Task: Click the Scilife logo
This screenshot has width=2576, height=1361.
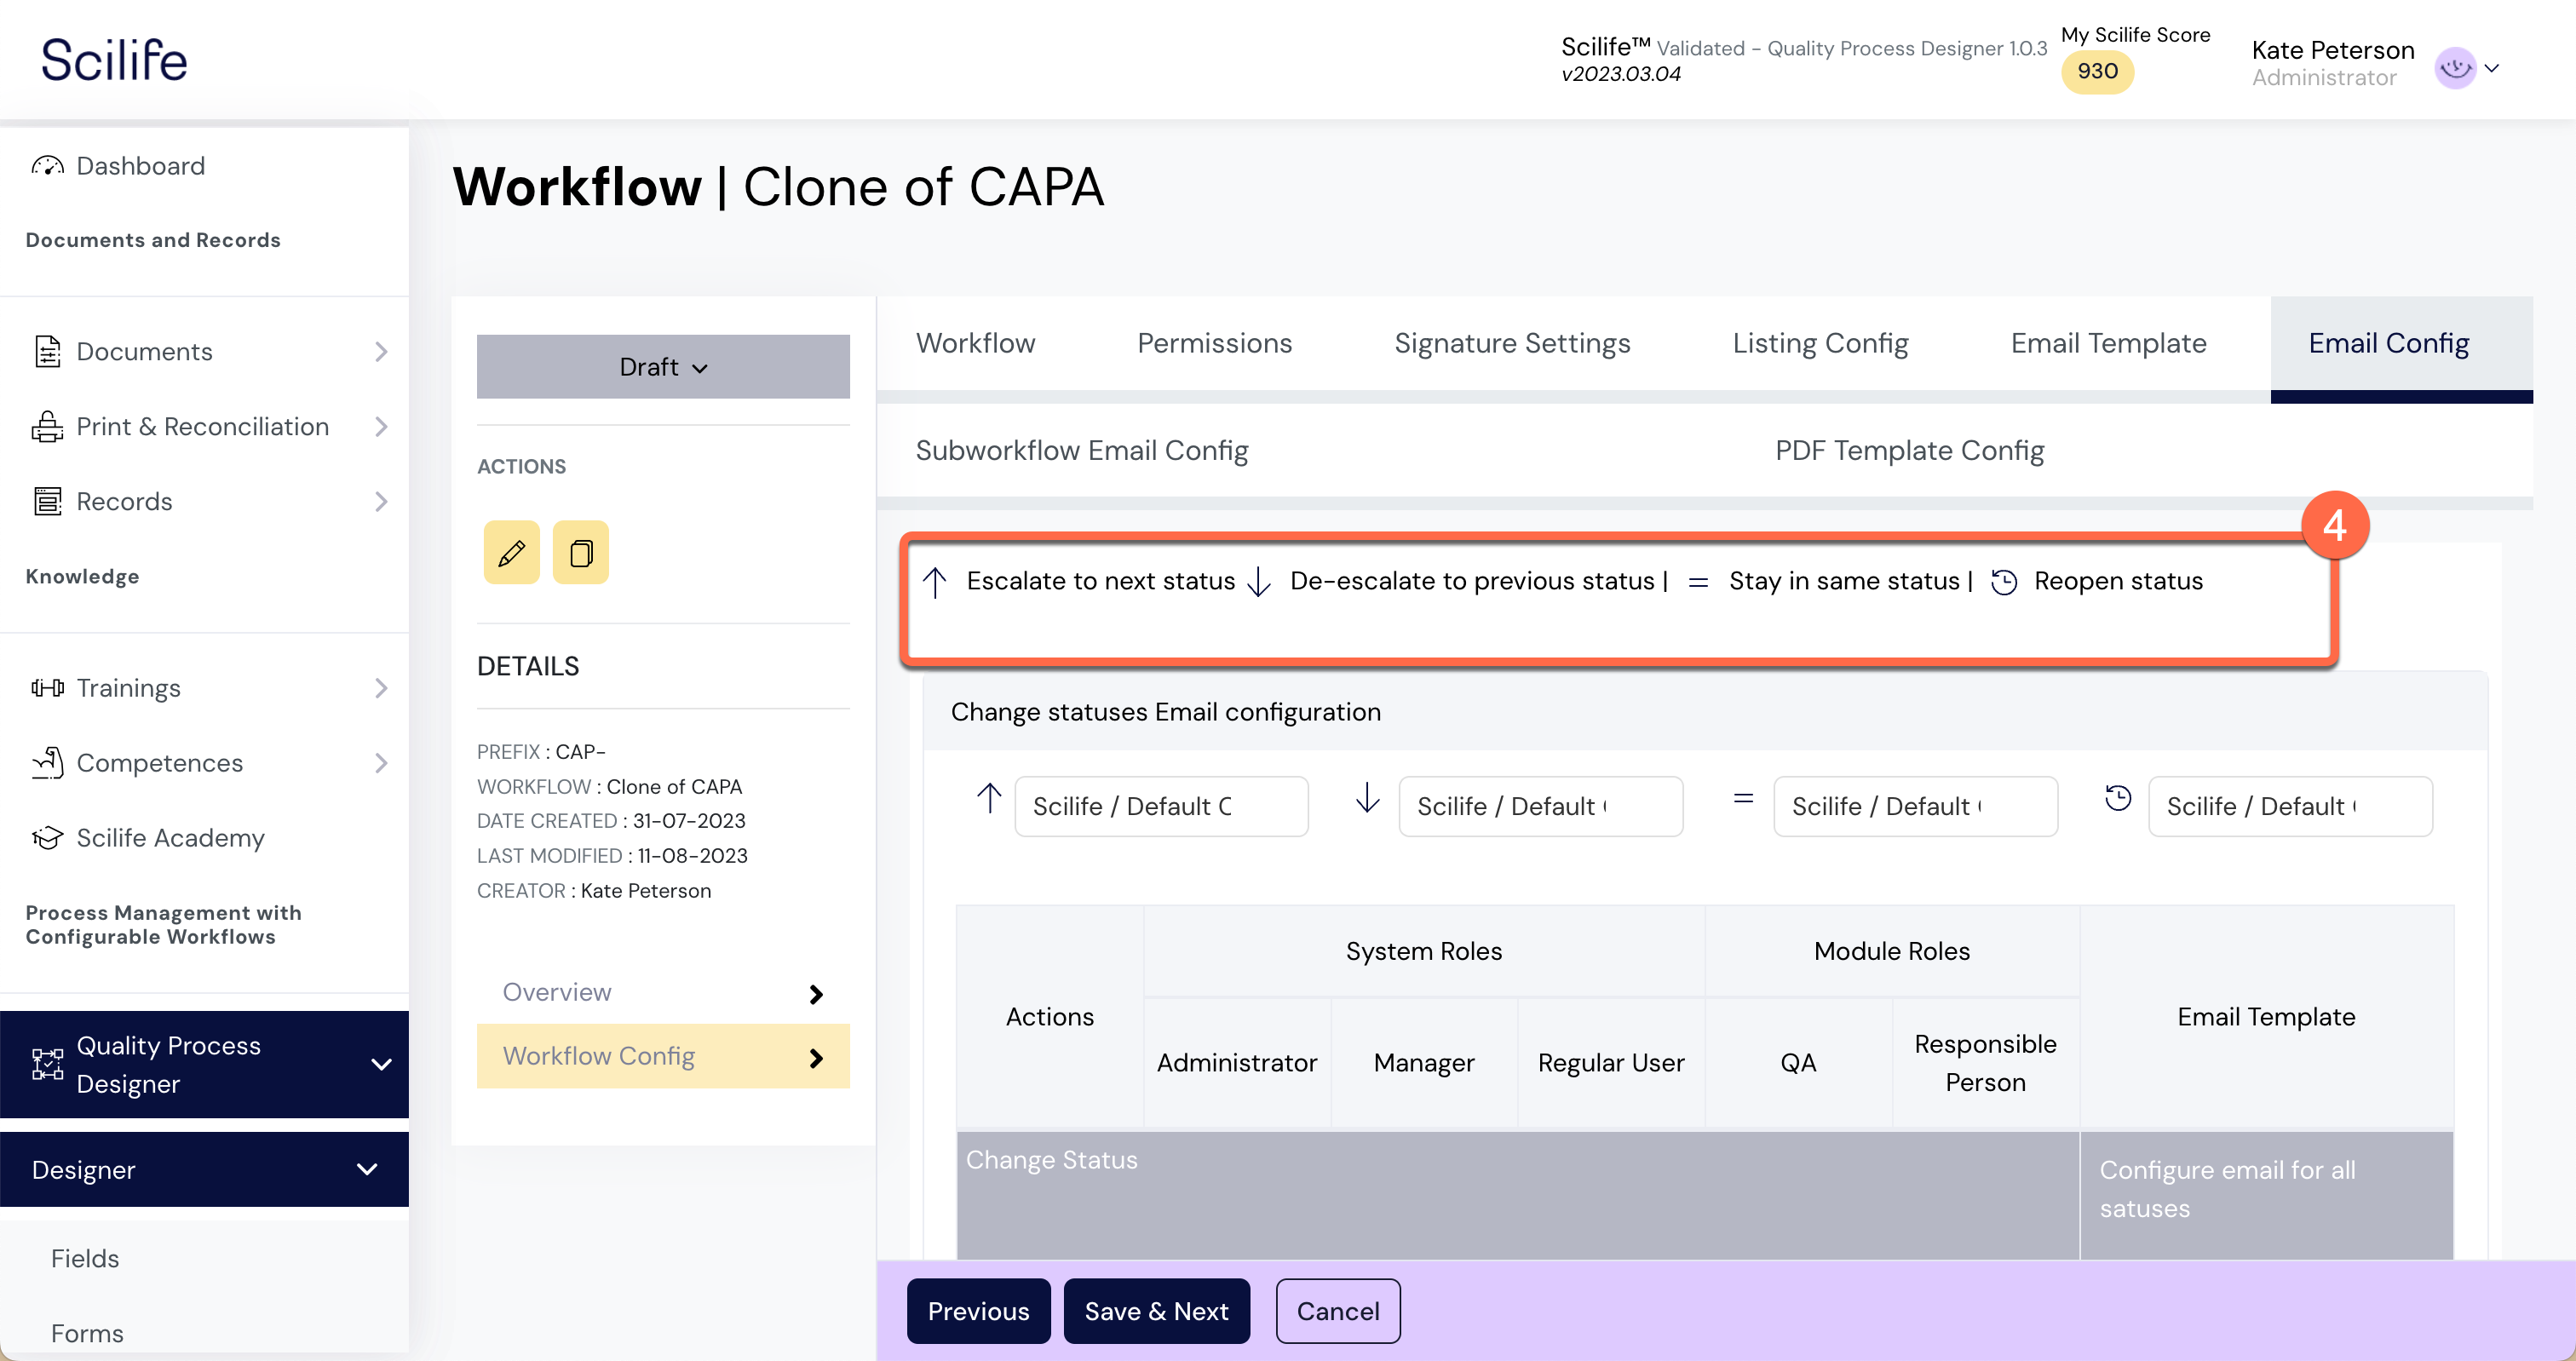Action: point(114,60)
